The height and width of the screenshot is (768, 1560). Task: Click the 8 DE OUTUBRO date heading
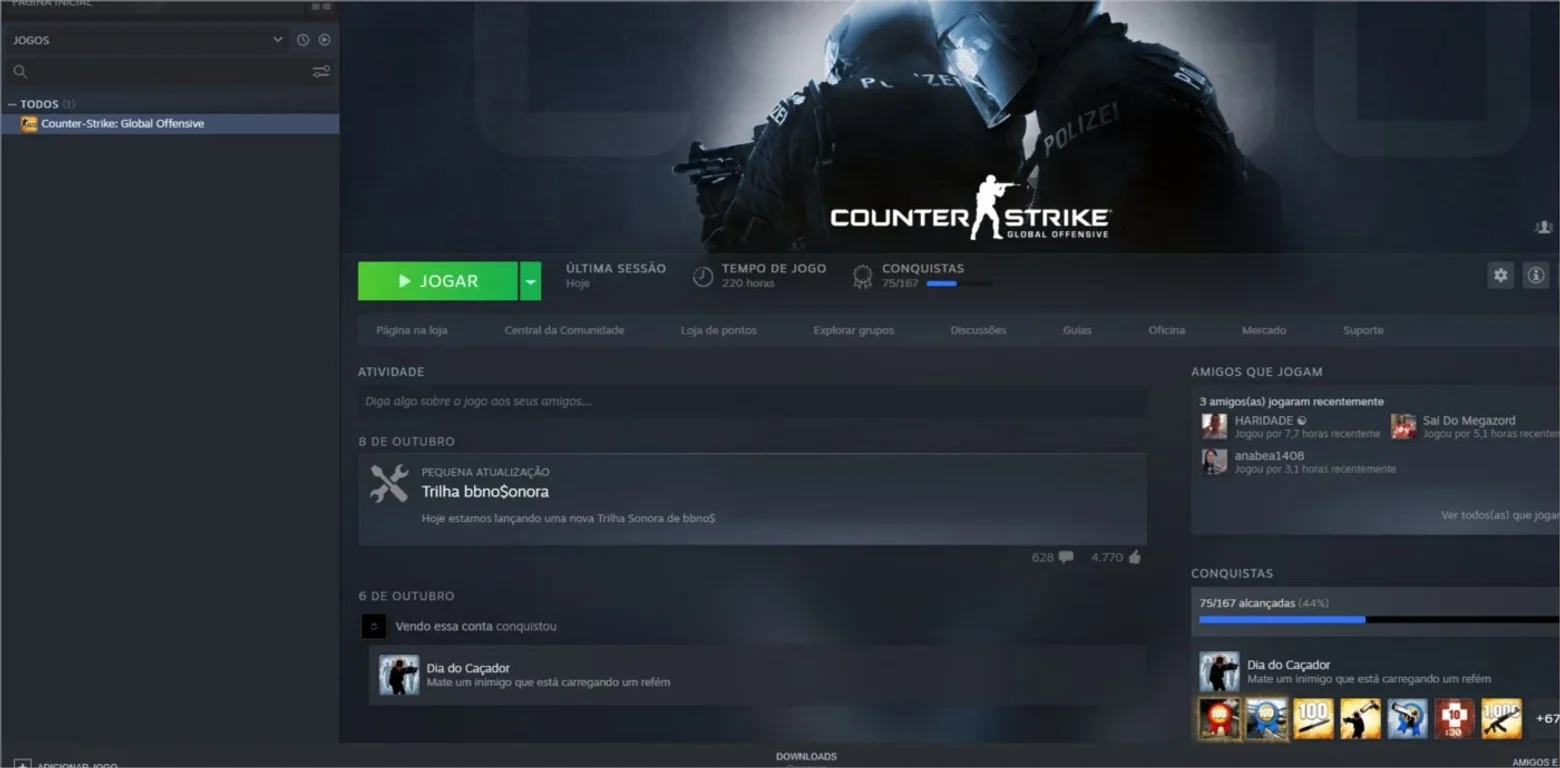point(407,442)
